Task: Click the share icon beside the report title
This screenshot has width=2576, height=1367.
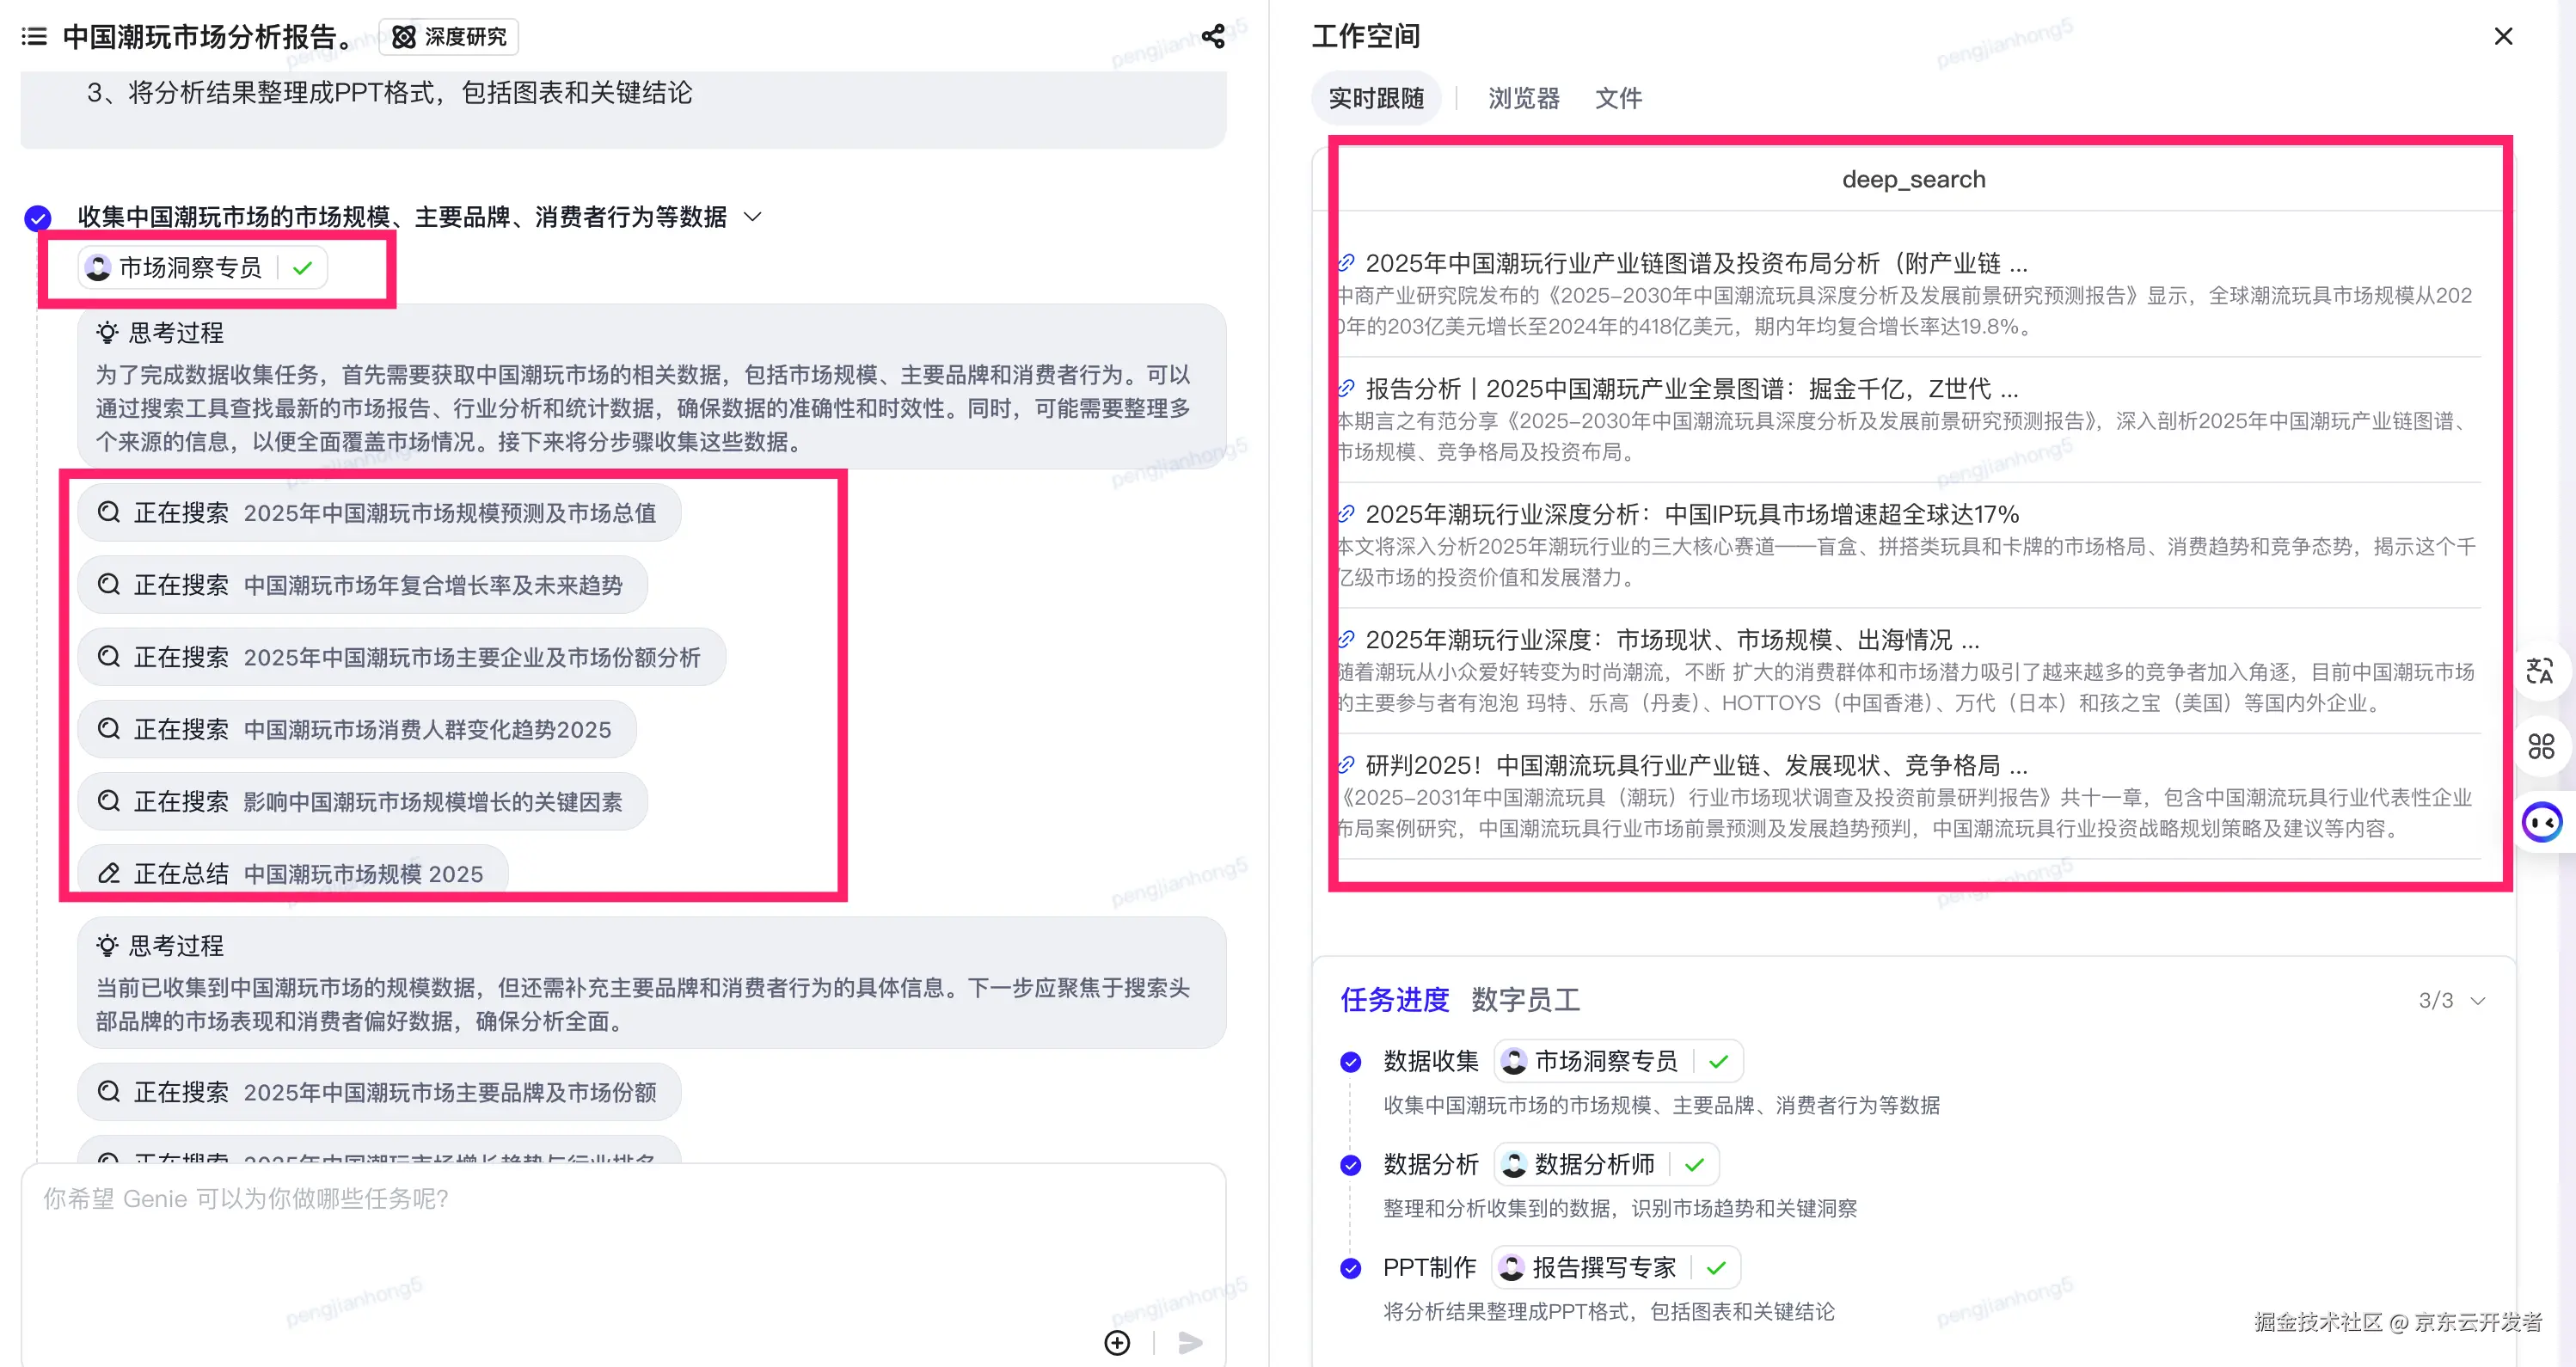Action: pos(1213,37)
